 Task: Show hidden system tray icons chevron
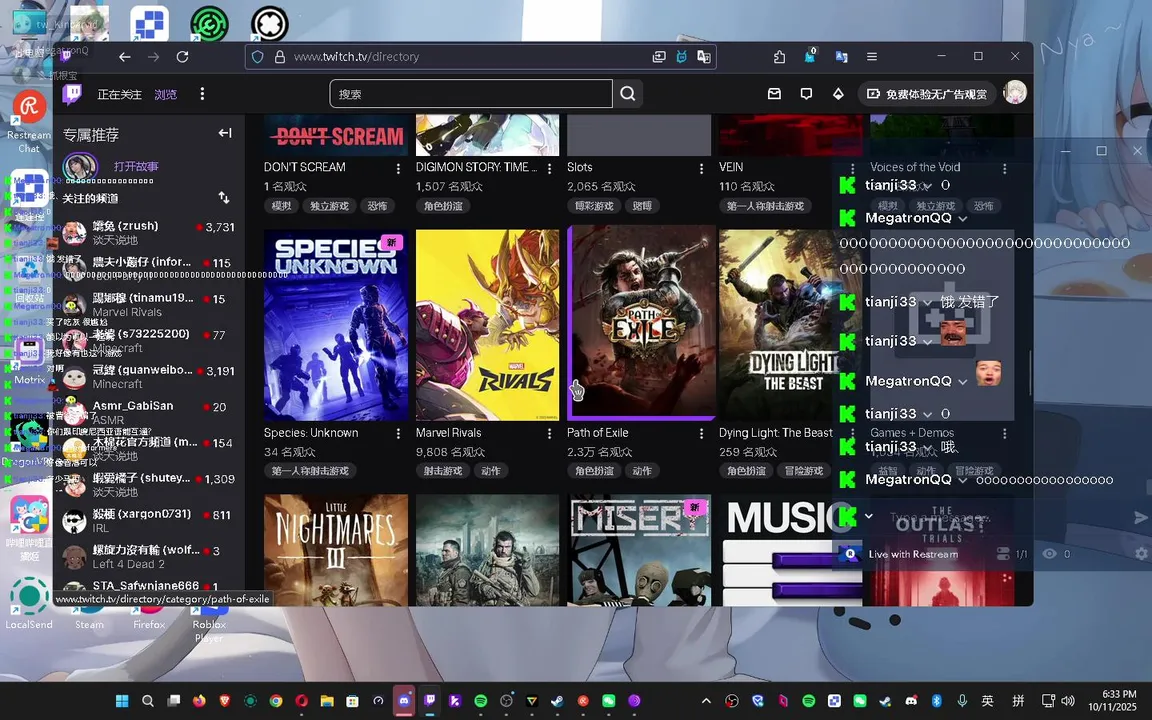pyautogui.click(x=706, y=701)
